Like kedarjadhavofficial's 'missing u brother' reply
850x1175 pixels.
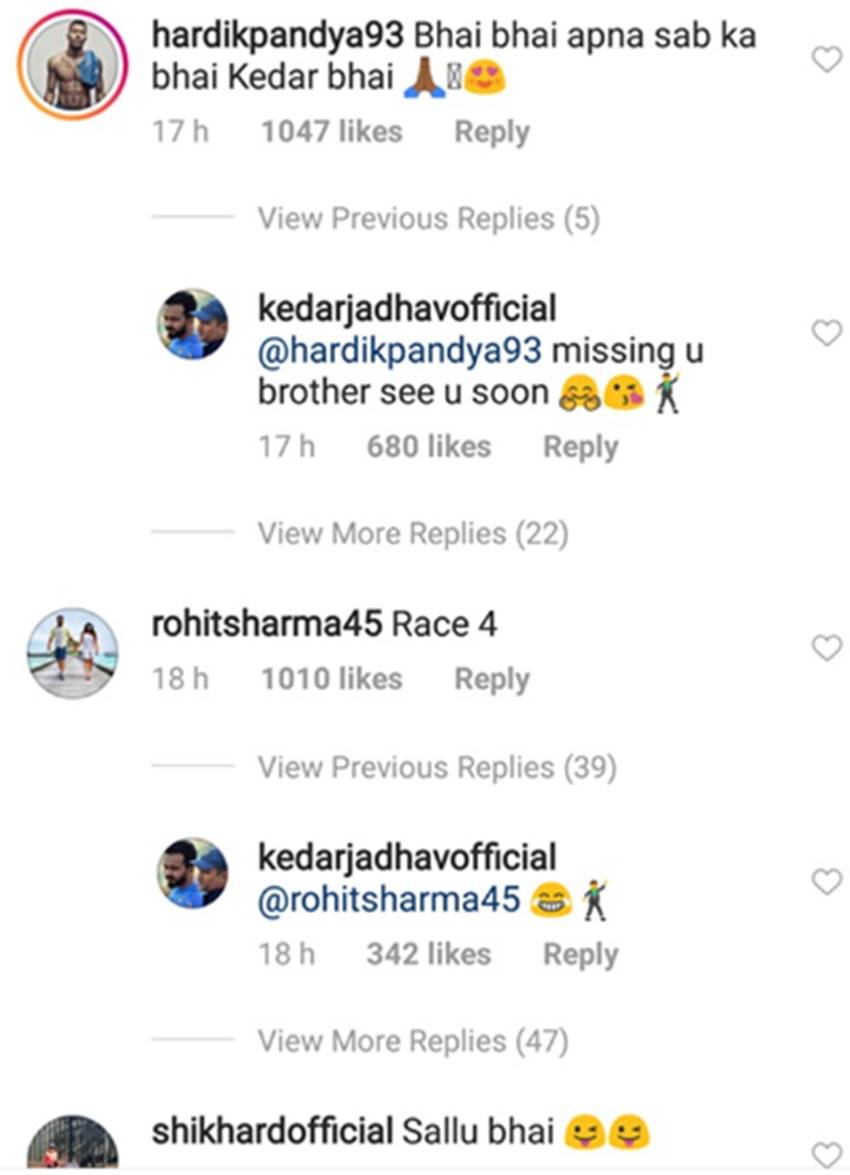826,333
